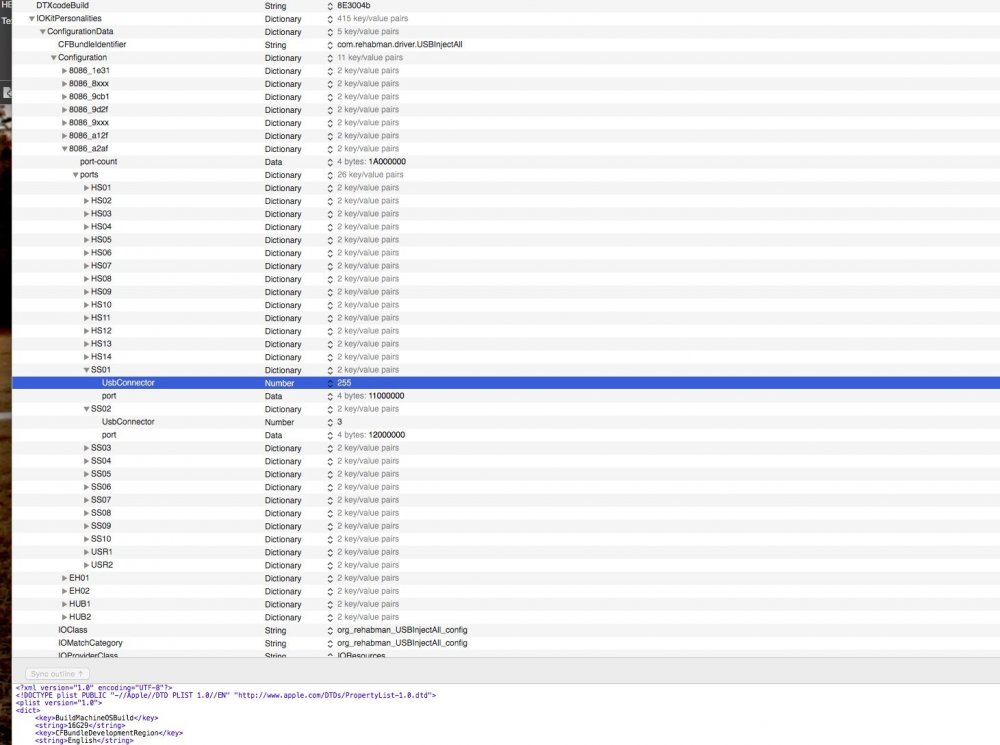Select the port-count value 1A000000
Viewport: 1000px width, 745px height.
click(387, 161)
